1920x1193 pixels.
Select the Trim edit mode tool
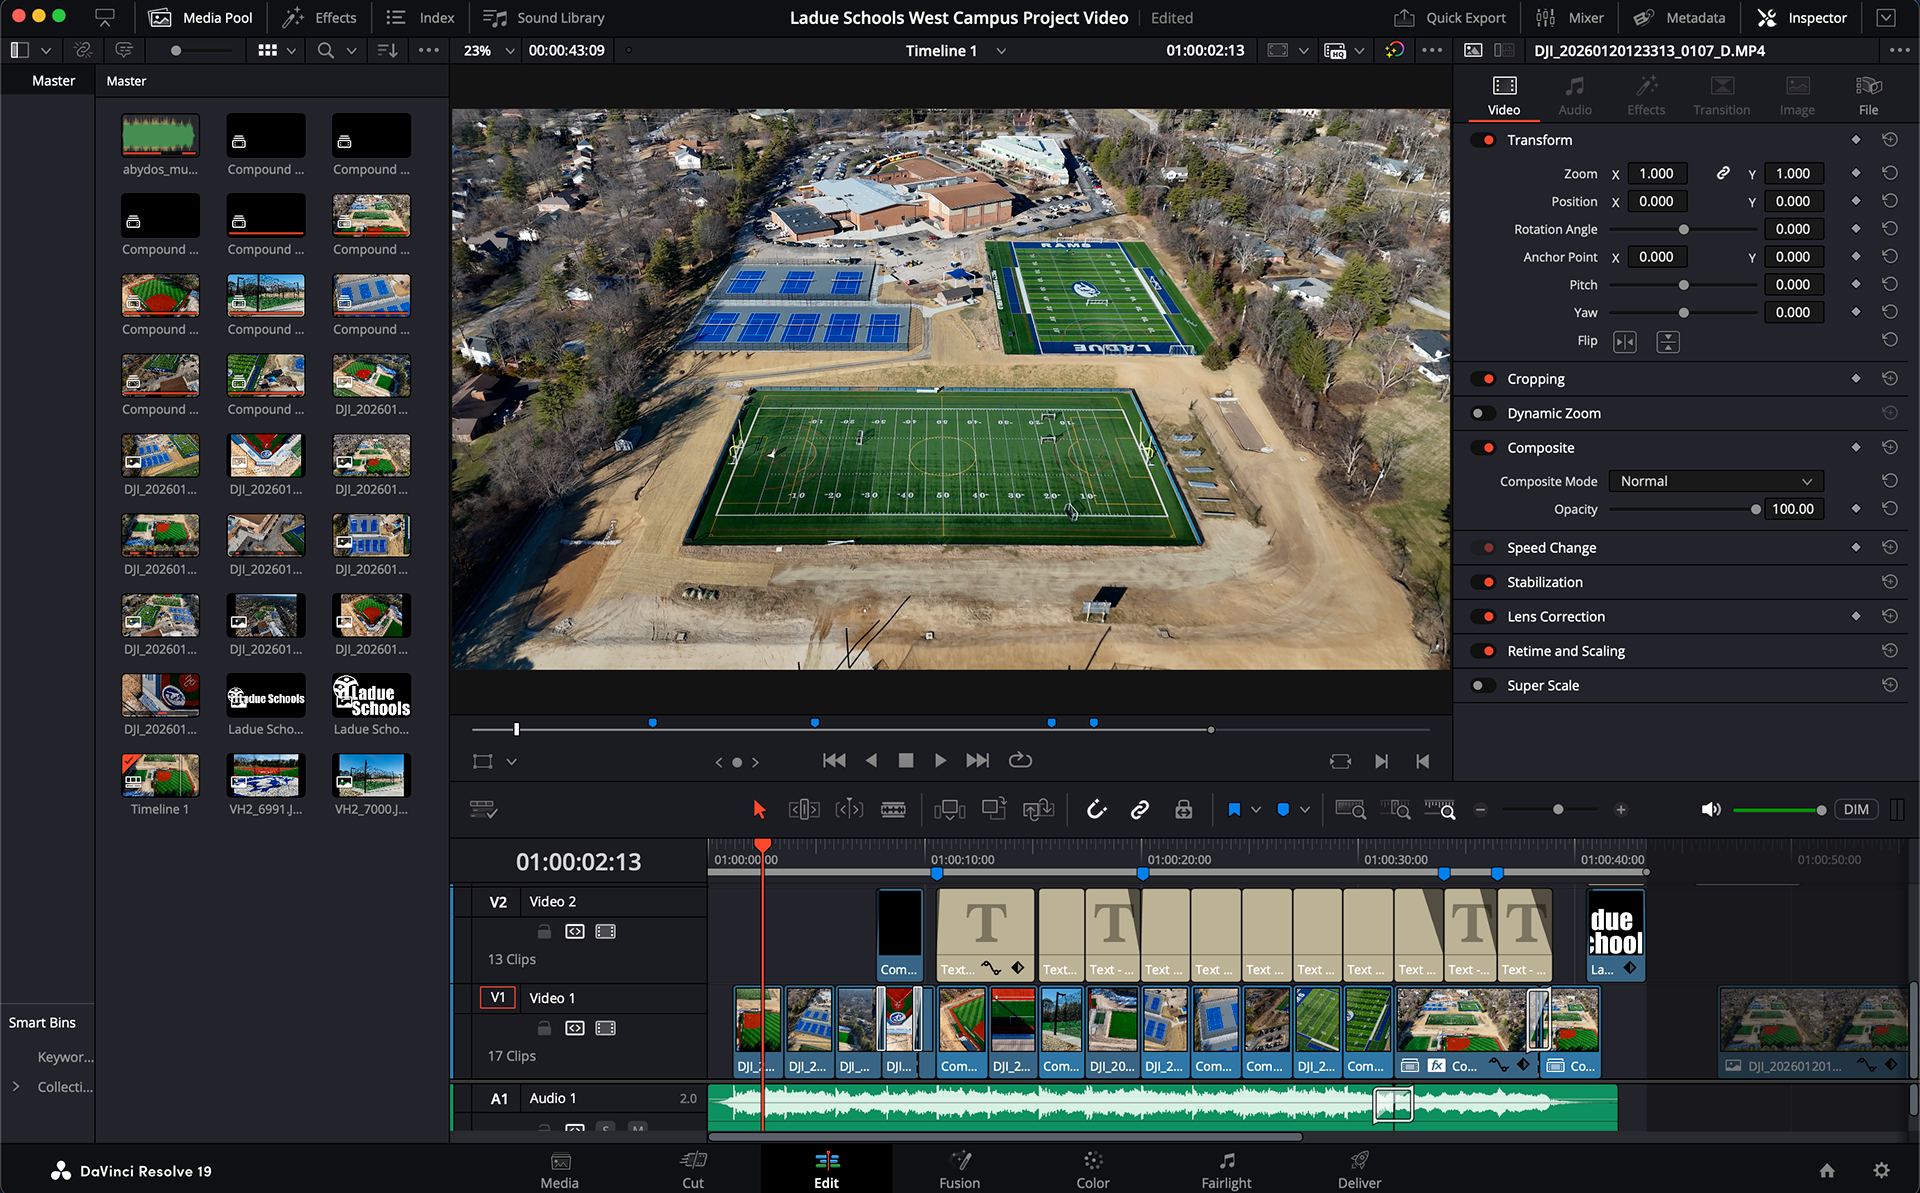[804, 809]
